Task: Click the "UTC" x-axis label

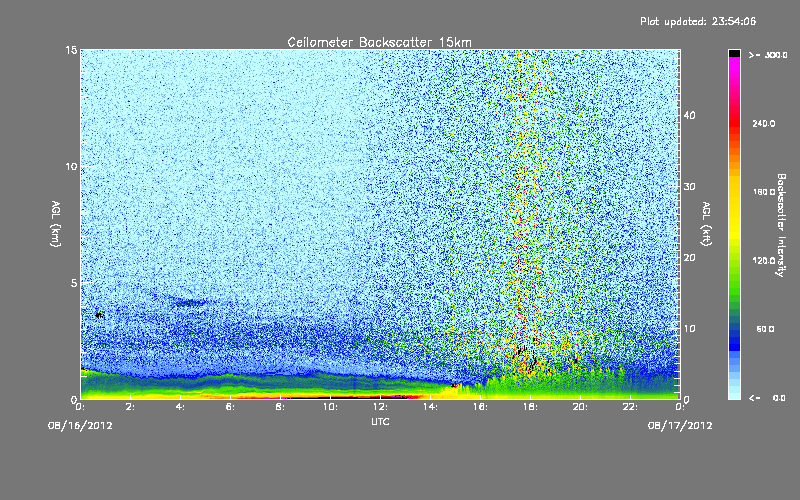Action: point(380,421)
